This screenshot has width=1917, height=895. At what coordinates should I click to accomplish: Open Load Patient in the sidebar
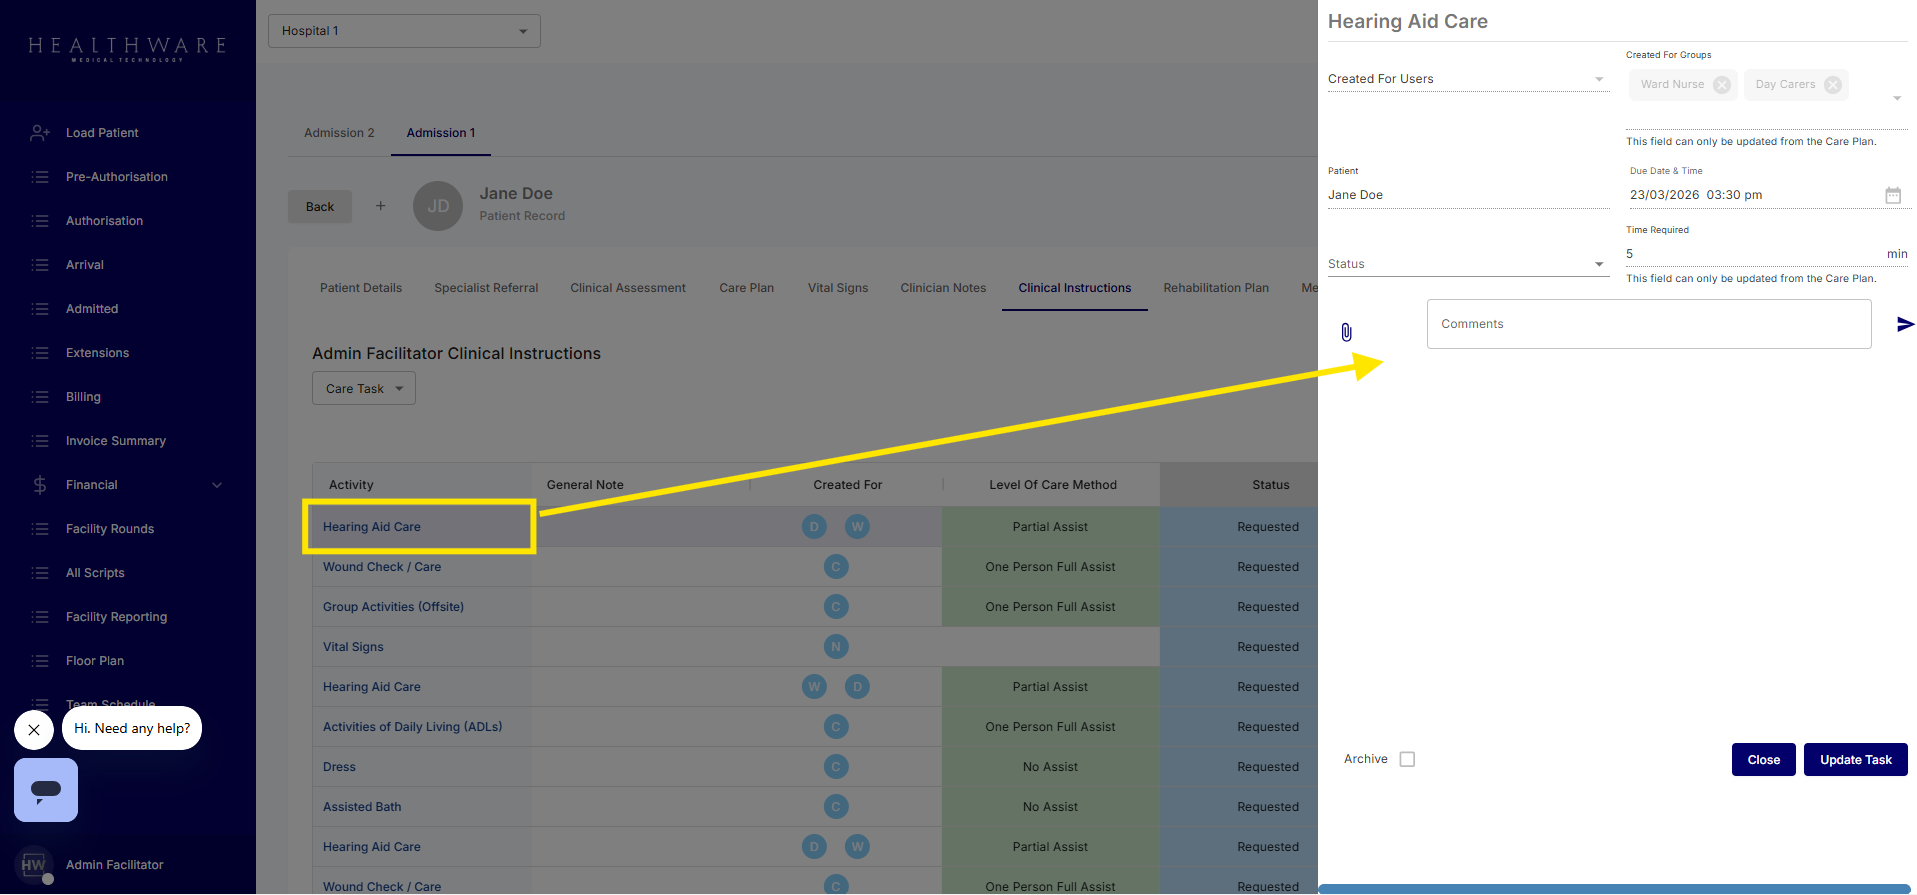tap(102, 133)
